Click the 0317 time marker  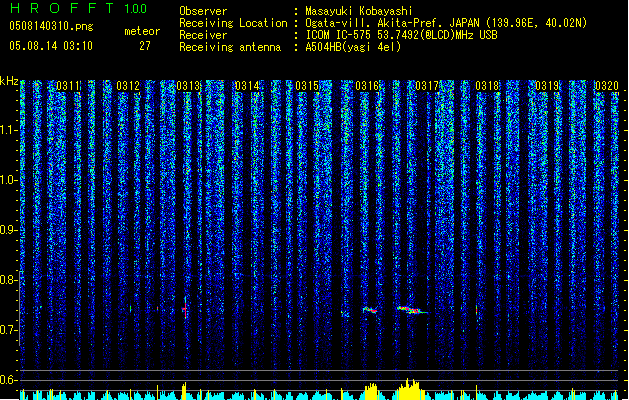427,85
